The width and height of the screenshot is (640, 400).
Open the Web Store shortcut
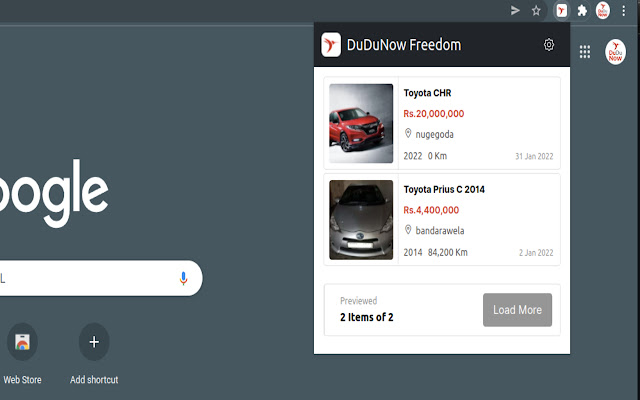click(22, 342)
